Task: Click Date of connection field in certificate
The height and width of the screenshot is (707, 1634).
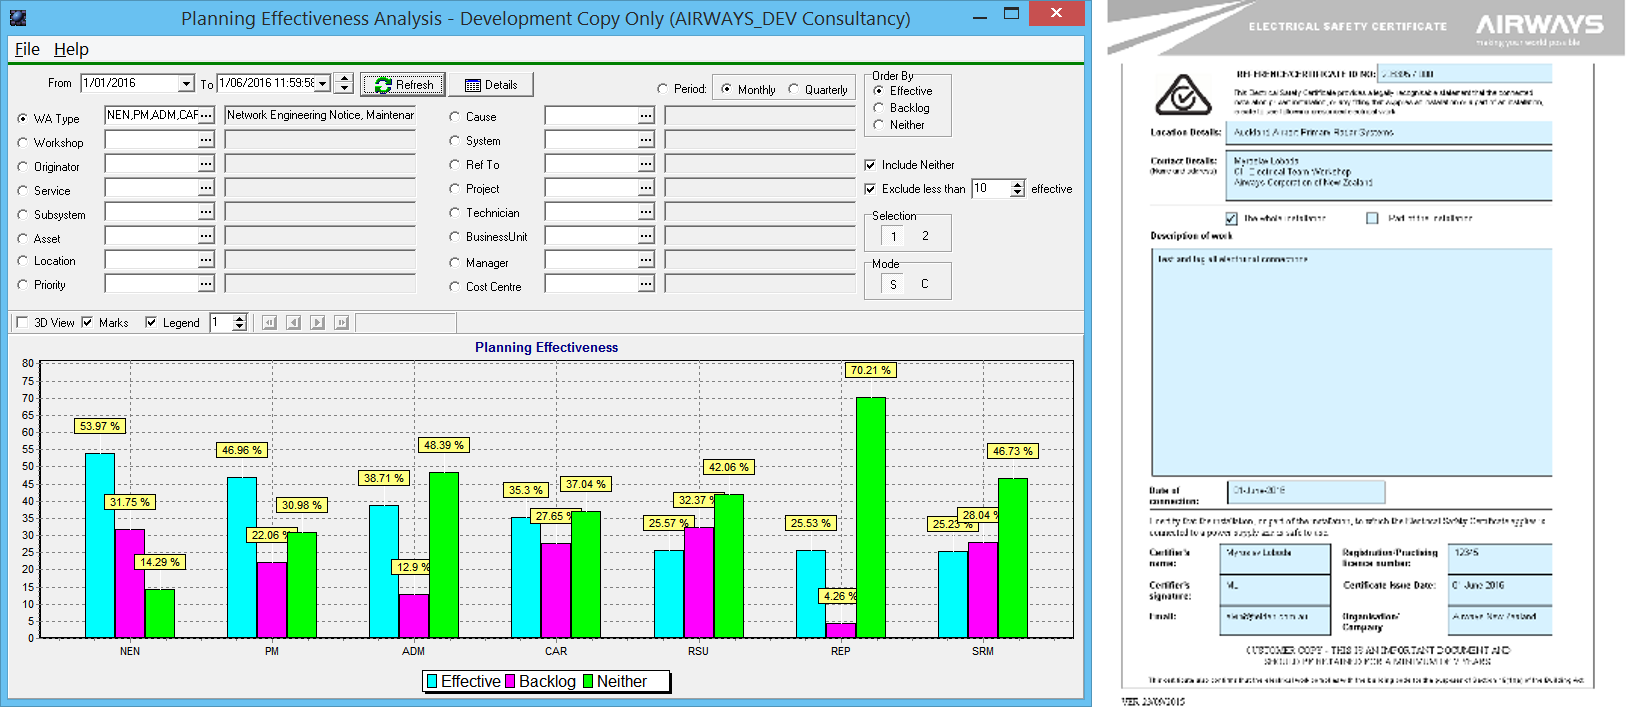Action: pyautogui.click(x=1305, y=491)
